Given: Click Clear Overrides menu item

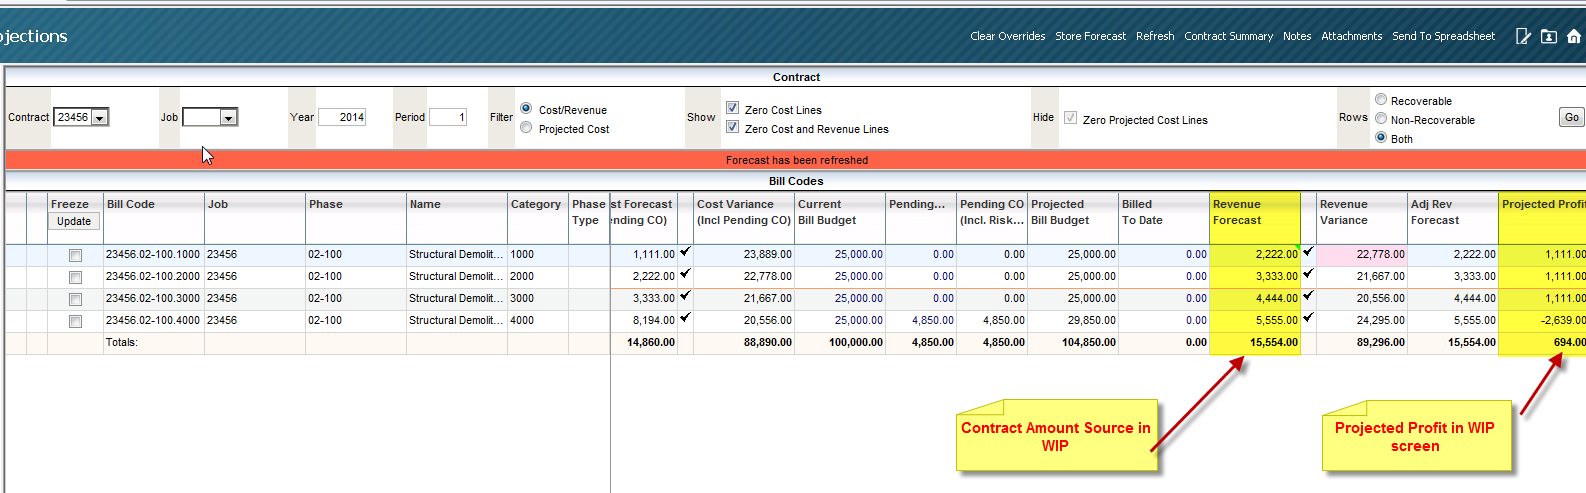Looking at the screenshot, I should pyautogui.click(x=1007, y=36).
